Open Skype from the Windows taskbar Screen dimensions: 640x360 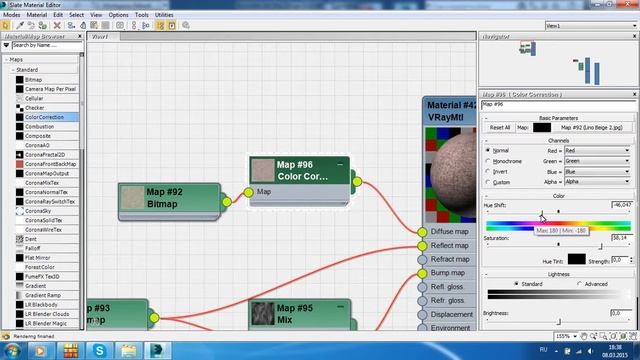point(99,350)
